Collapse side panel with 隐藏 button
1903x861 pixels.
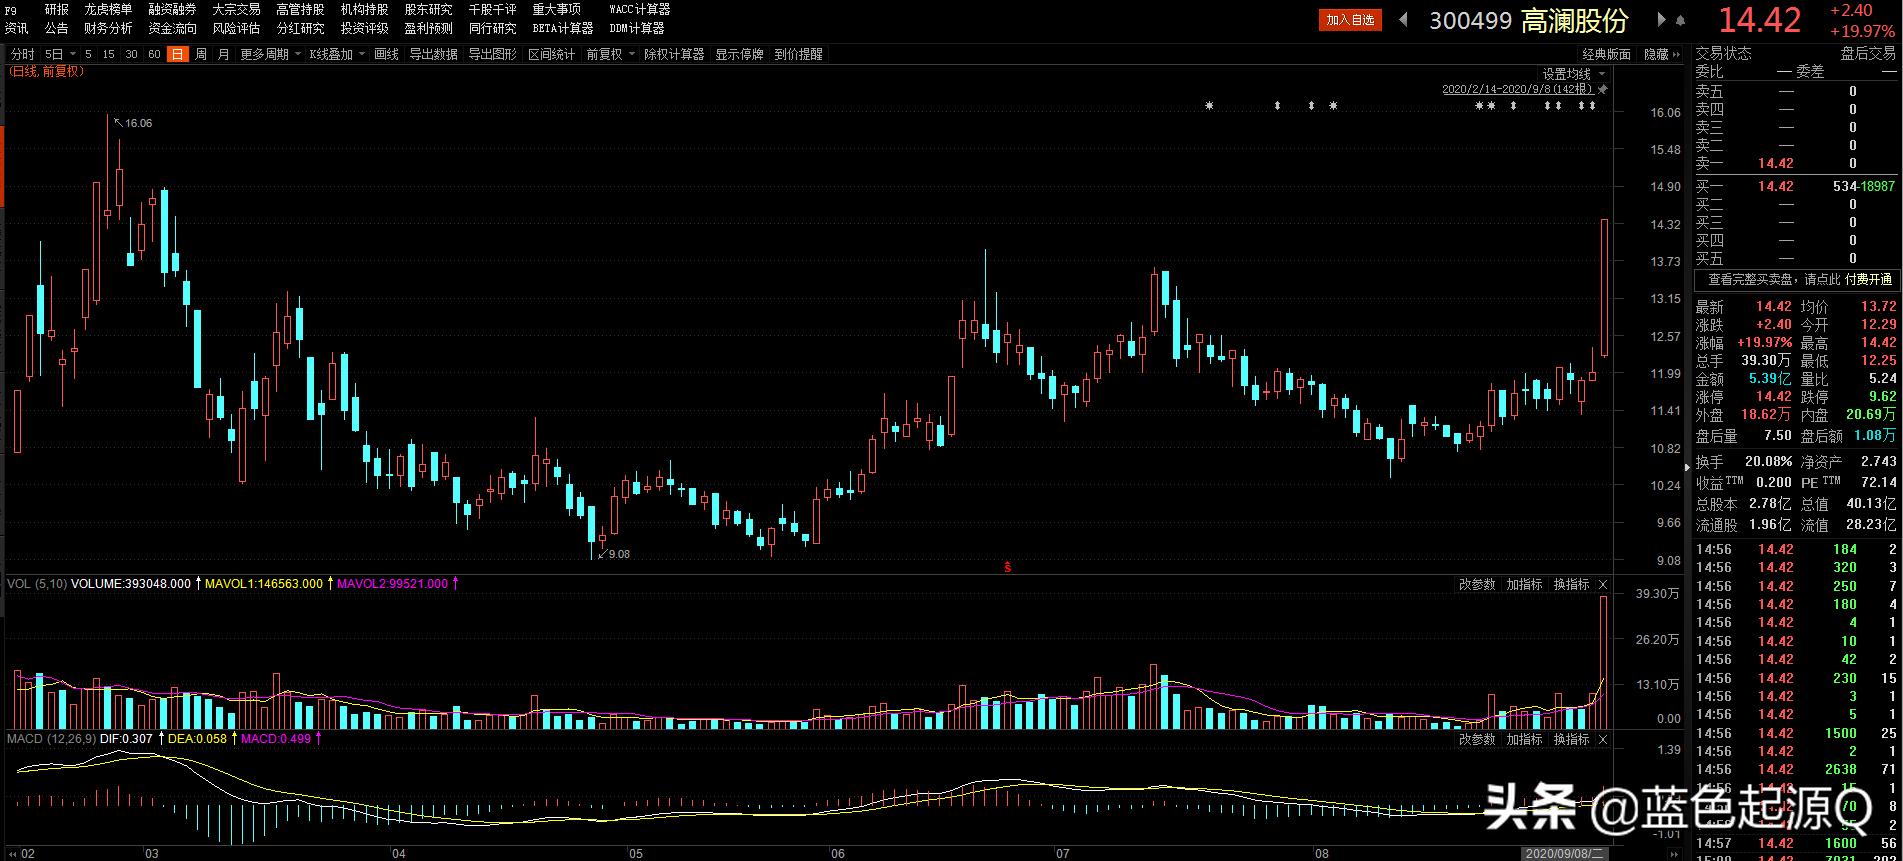(1661, 54)
